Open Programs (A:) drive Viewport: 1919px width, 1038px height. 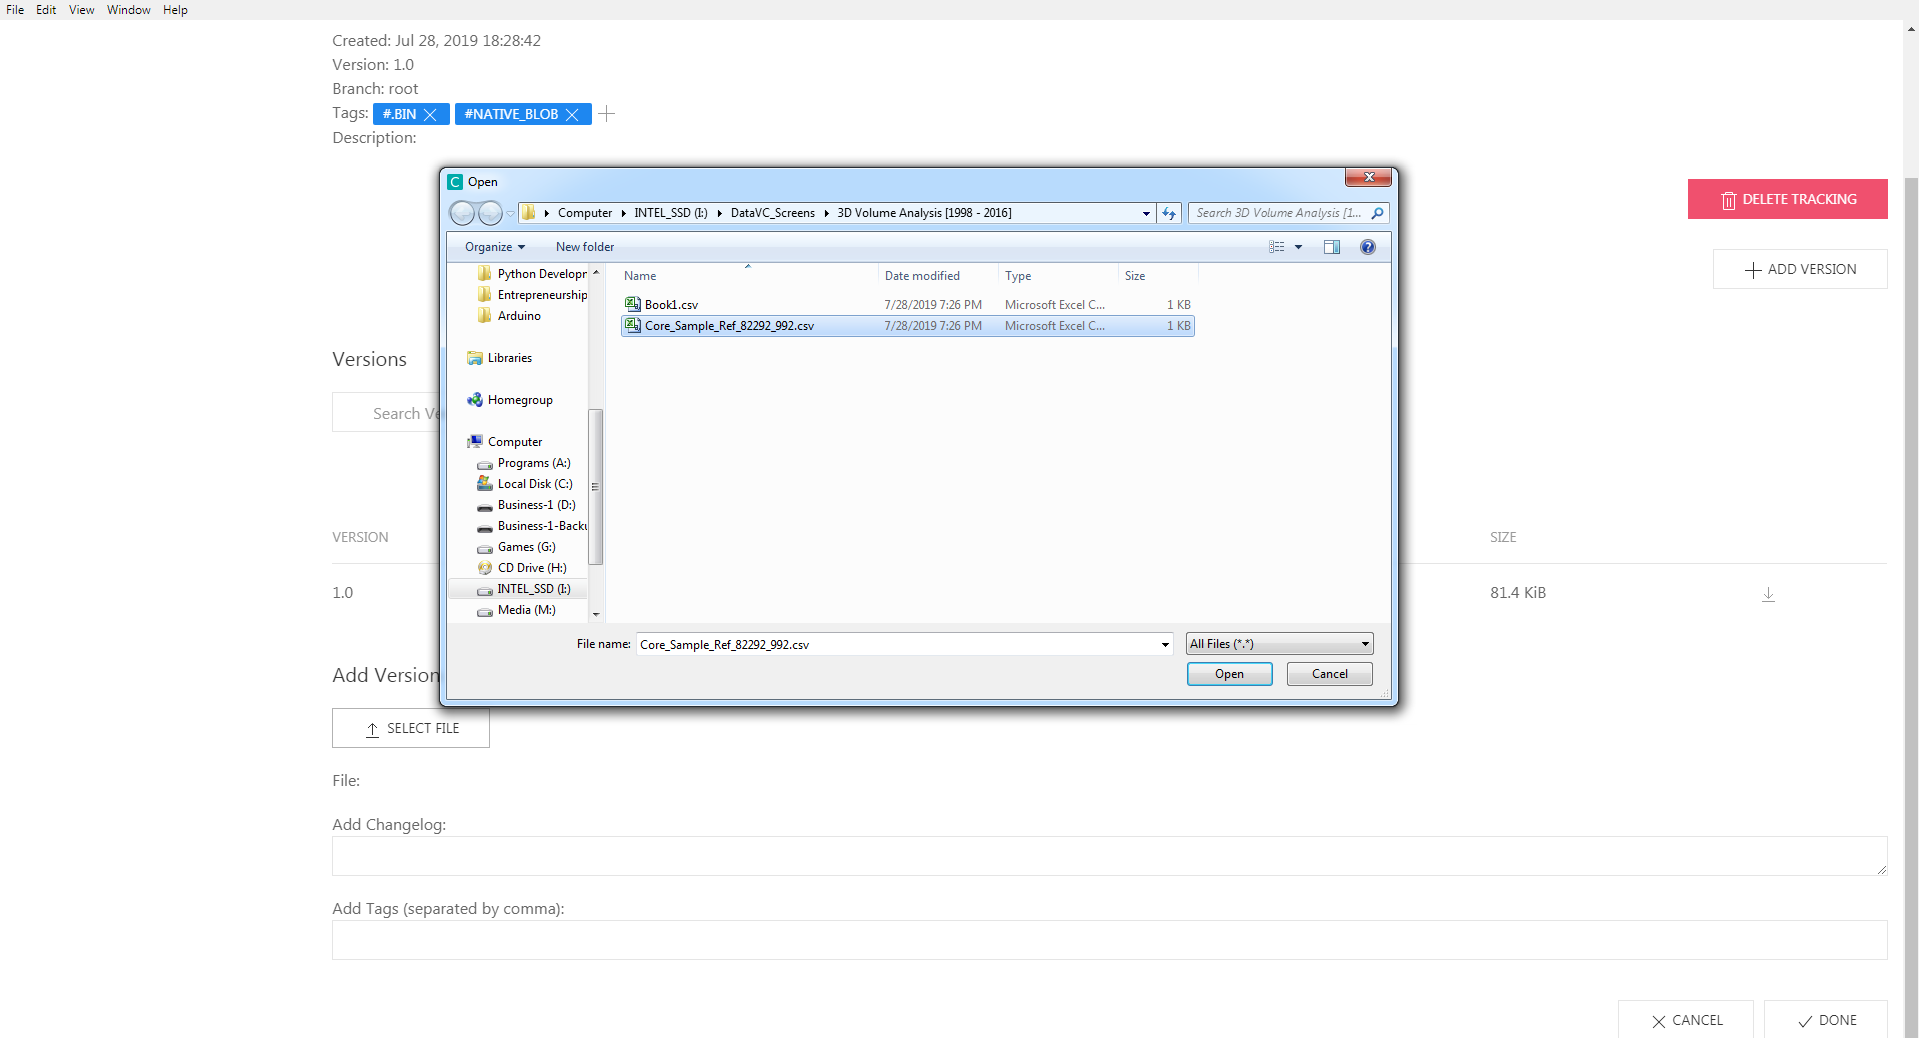[524, 463]
